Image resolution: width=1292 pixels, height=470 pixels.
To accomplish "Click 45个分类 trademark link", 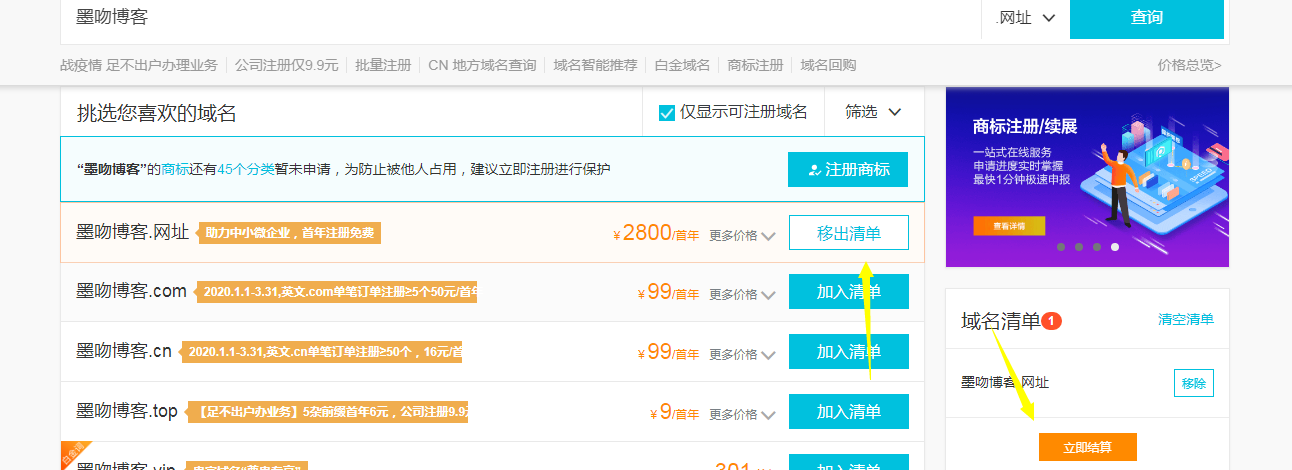I will click(246, 169).
